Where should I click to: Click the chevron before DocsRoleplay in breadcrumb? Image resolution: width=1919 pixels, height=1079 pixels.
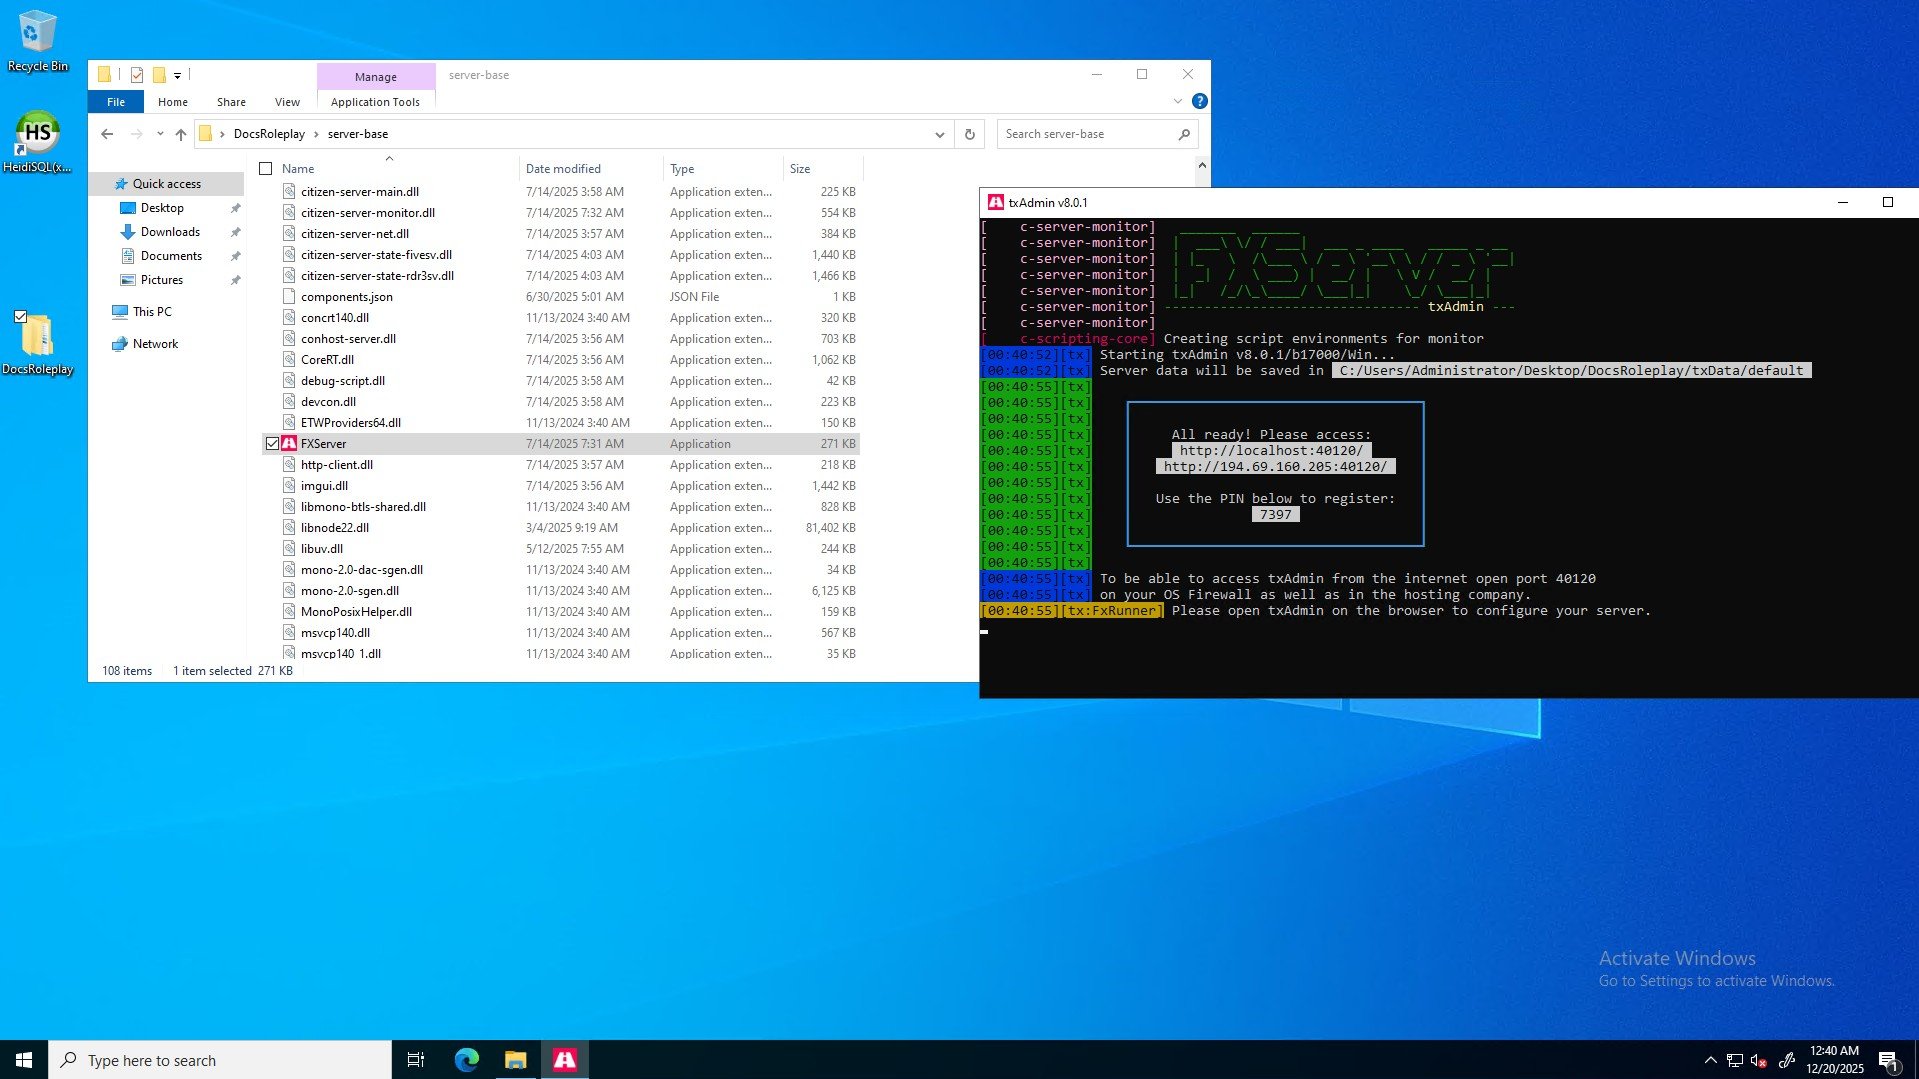point(222,134)
